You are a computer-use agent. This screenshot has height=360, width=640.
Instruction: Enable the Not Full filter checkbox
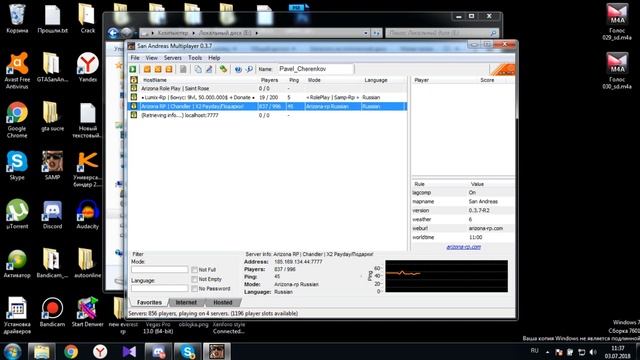[194, 270]
